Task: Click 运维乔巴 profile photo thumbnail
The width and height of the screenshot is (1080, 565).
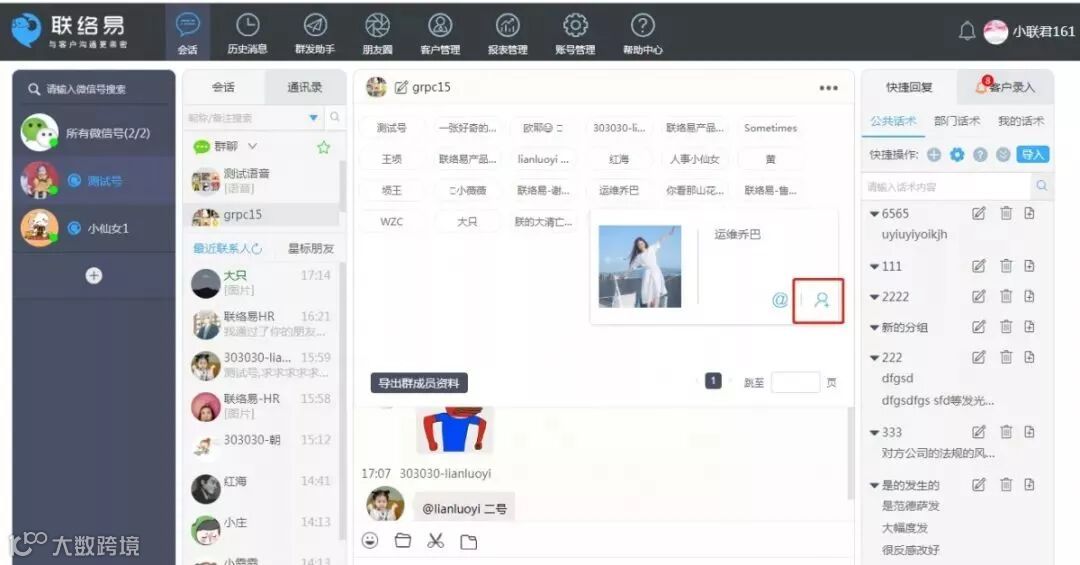Action: coord(640,266)
